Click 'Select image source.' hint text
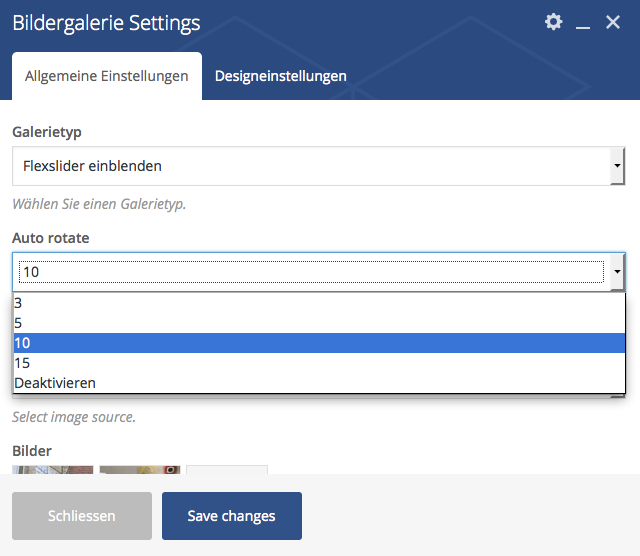 [74, 417]
